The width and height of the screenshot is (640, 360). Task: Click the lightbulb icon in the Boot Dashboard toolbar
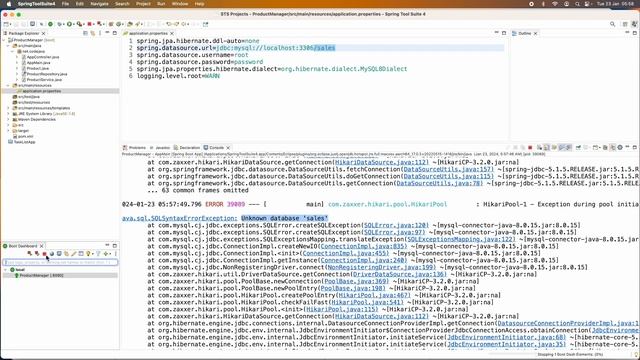click(x=88, y=253)
